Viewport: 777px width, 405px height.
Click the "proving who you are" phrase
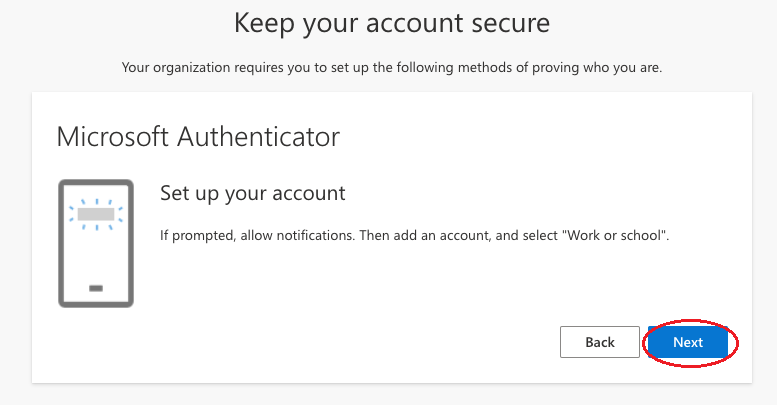click(596, 67)
